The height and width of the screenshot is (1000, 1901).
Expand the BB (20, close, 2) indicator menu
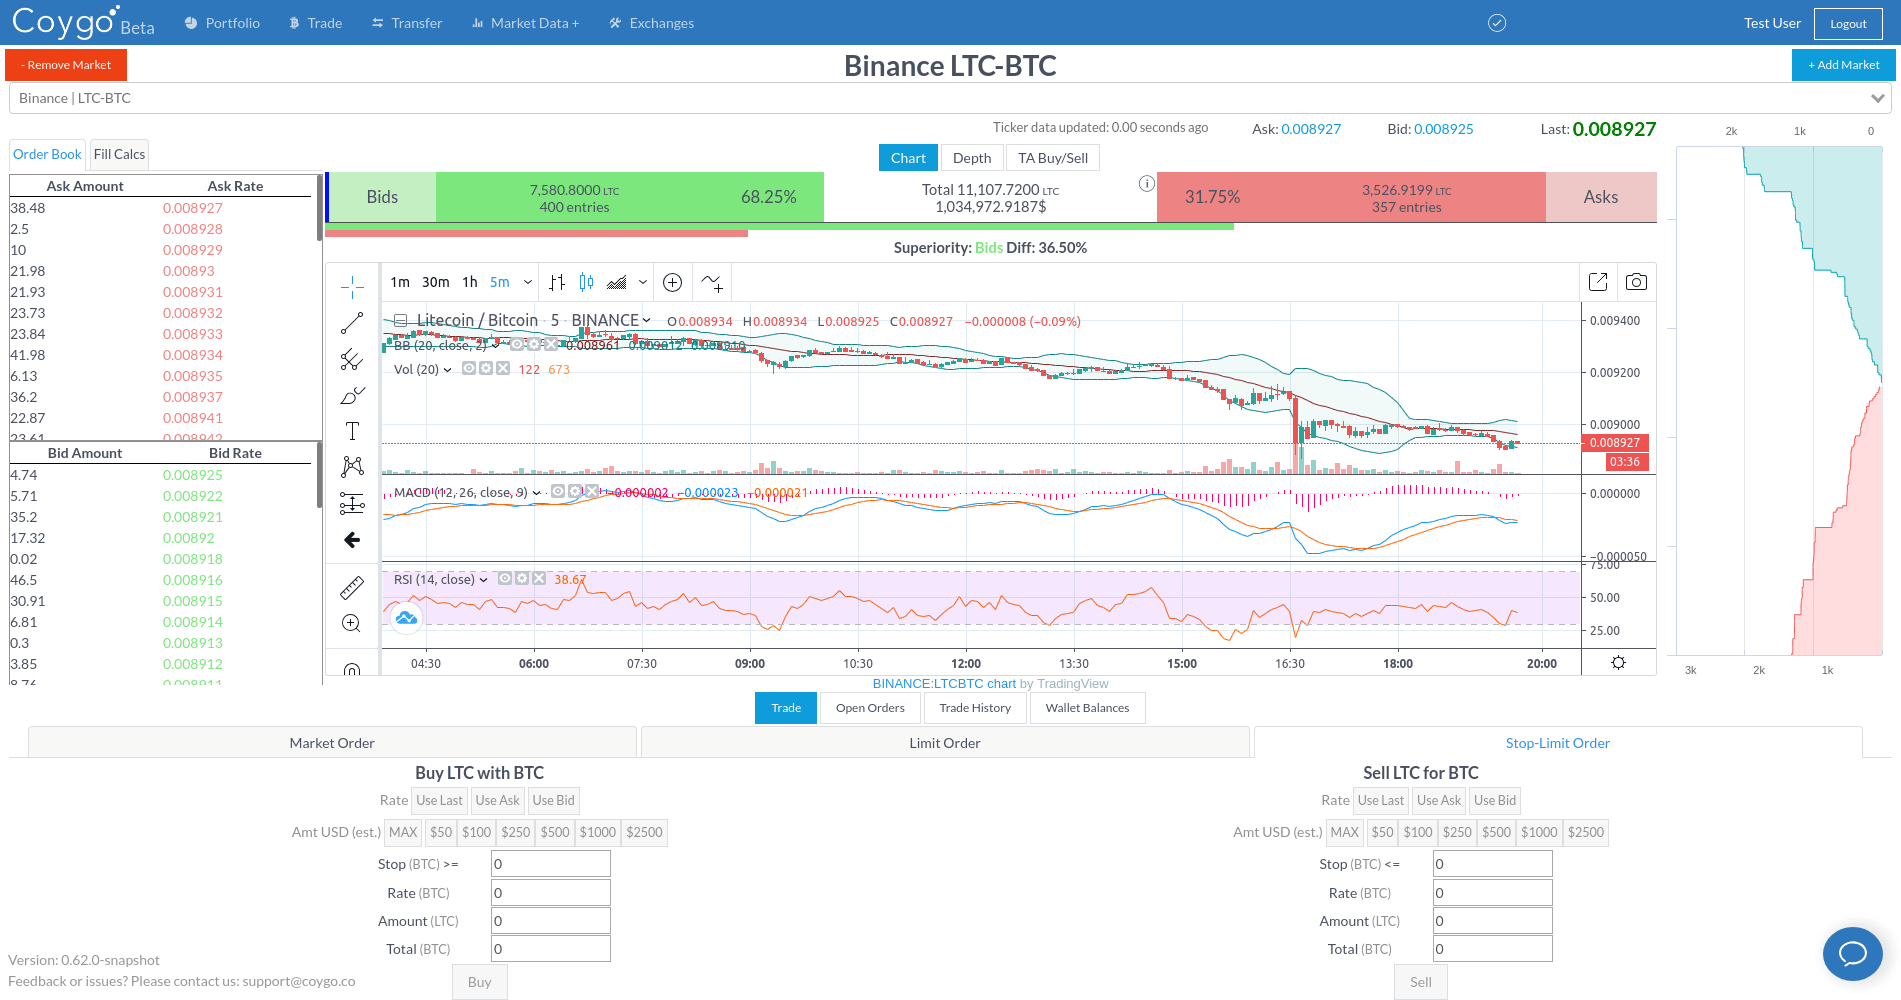(x=495, y=345)
